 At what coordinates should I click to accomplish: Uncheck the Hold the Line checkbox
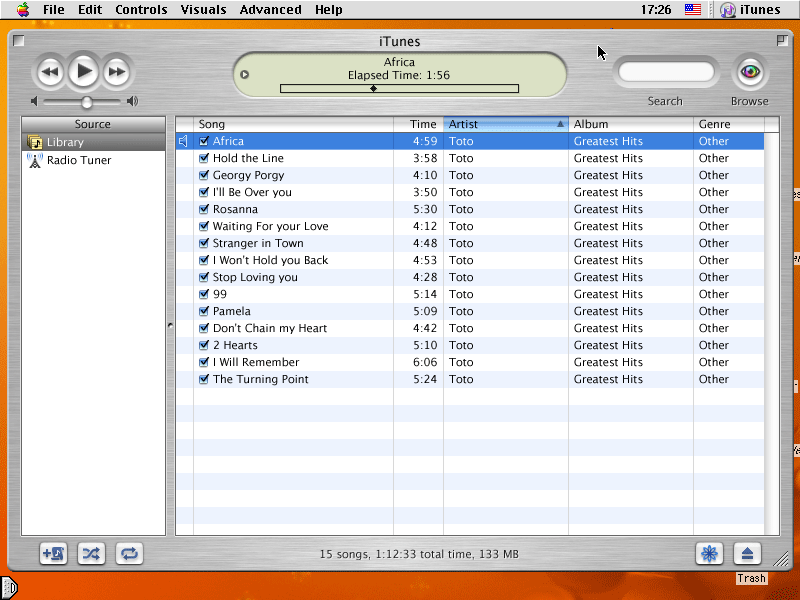pyautogui.click(x=204, y=158)
